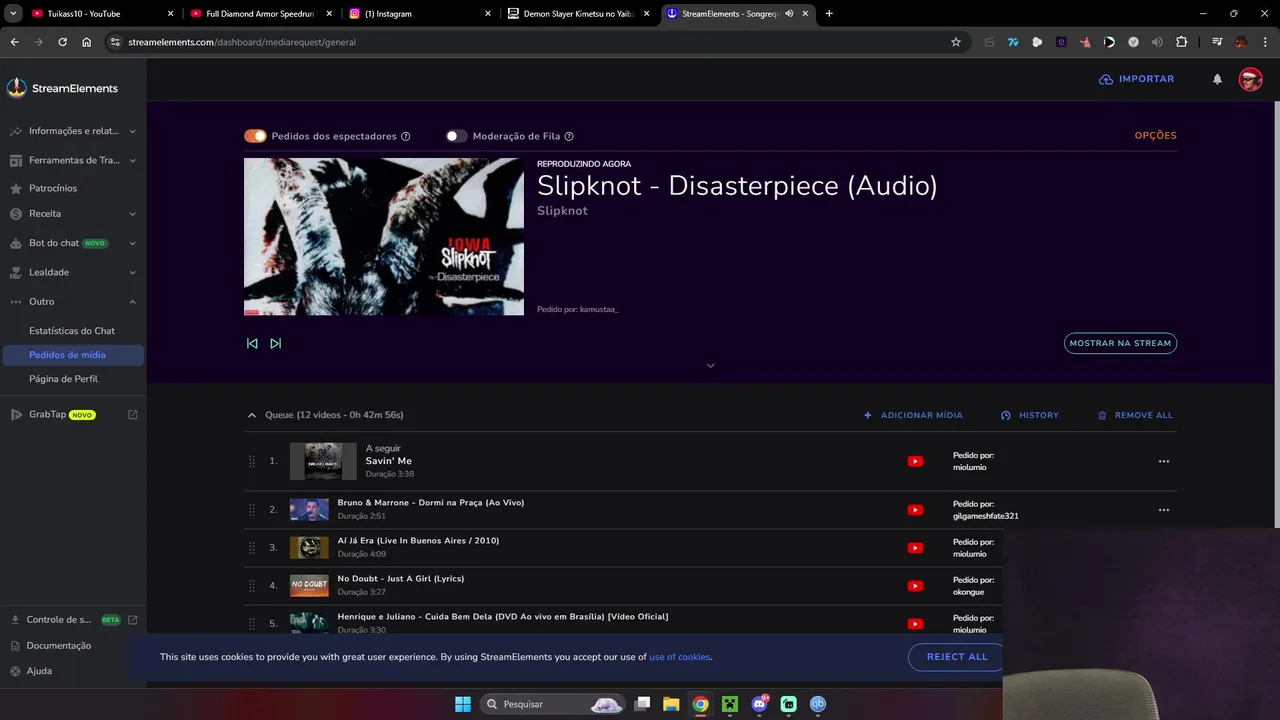This screenshot has height=720, width=1280.
Task: Collapse the Queue list chevron
Action: coord(252,415)
